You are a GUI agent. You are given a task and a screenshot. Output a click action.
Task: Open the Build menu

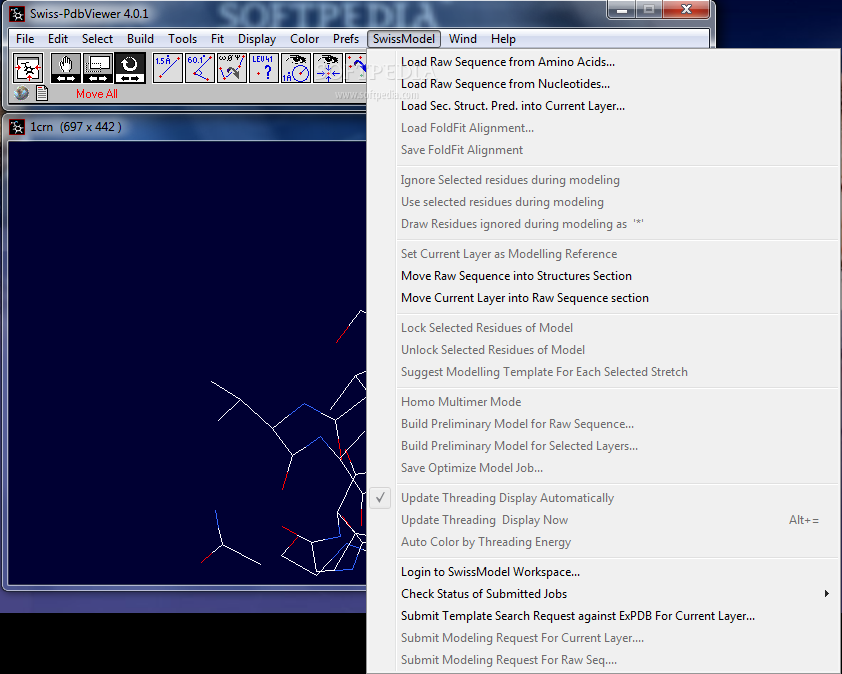(x=140, y=39)
